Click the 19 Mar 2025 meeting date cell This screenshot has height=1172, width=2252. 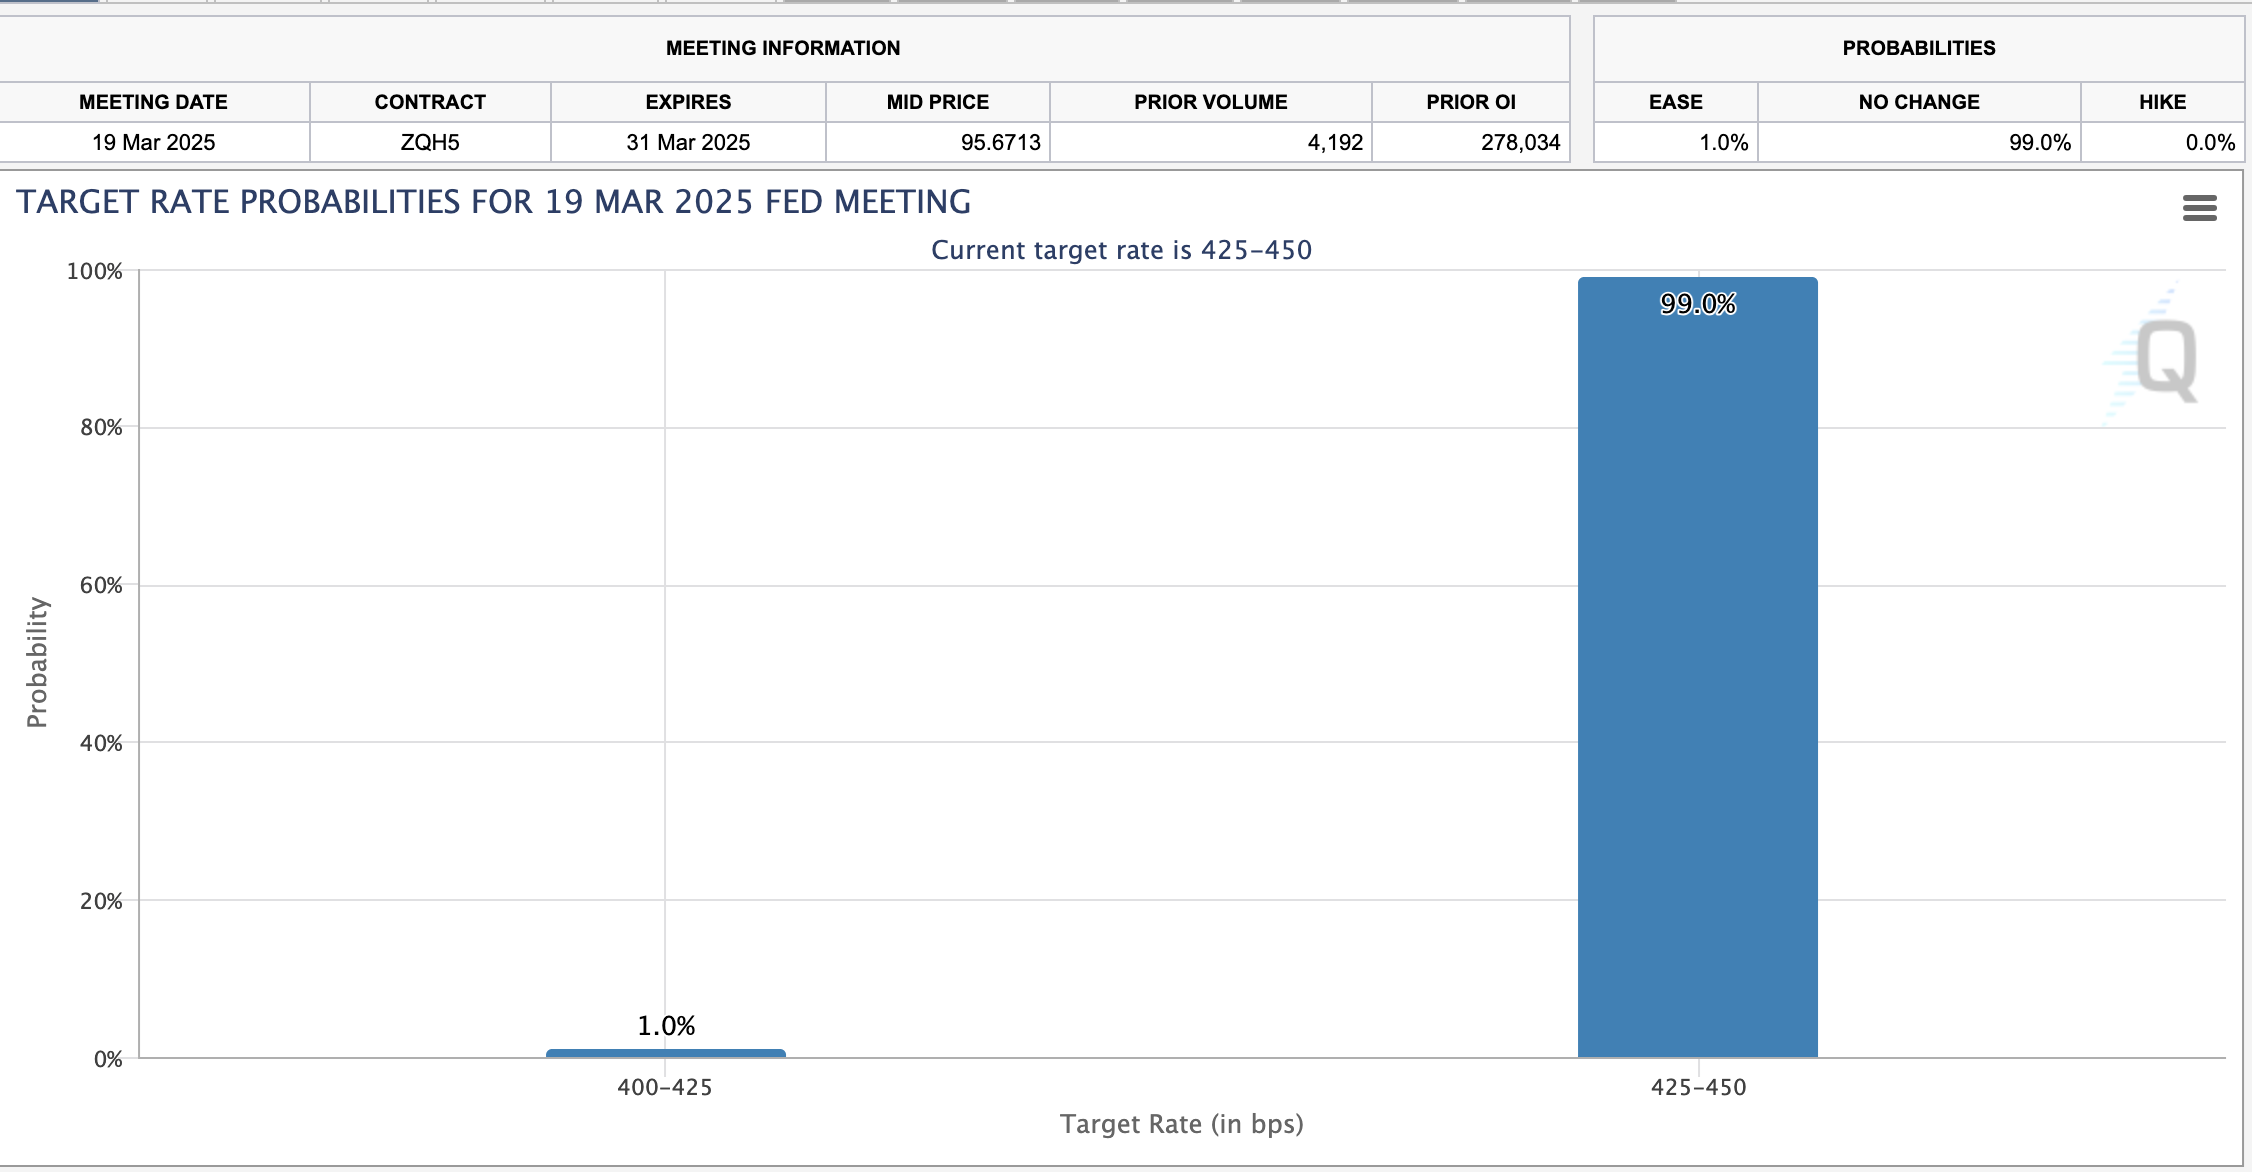pos(153,142)
